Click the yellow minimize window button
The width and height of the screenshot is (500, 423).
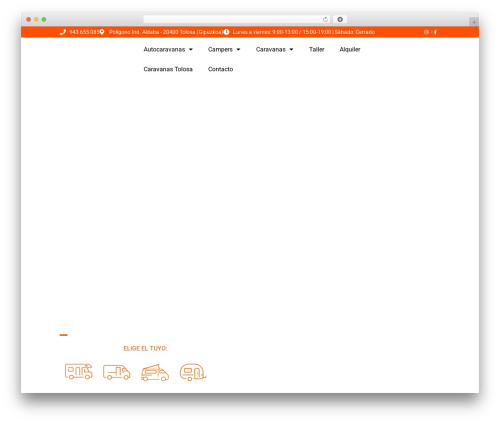click(x=36, y=19)
